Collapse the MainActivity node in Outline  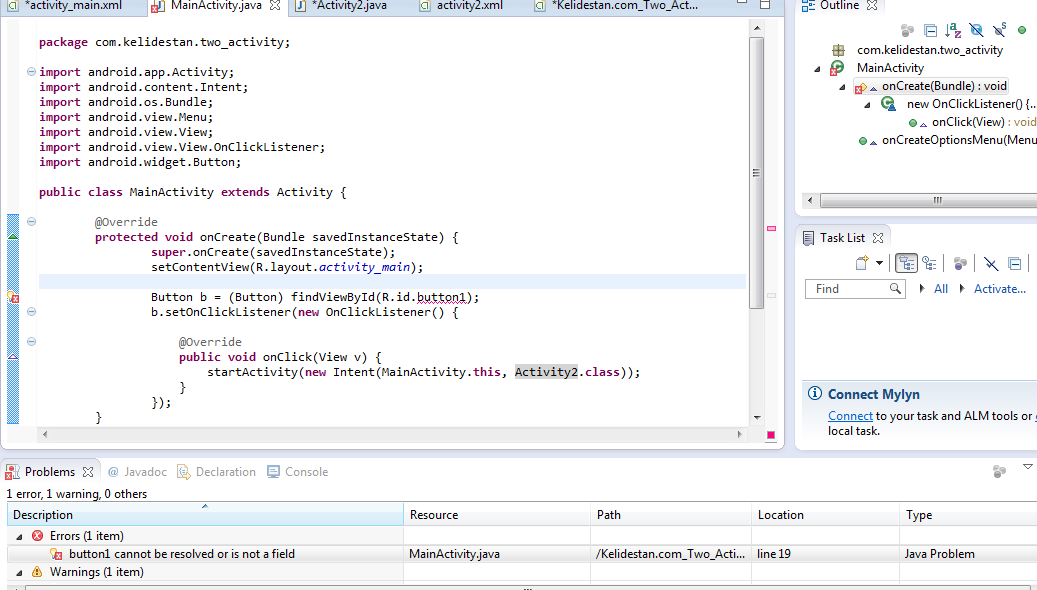(817, 69)
